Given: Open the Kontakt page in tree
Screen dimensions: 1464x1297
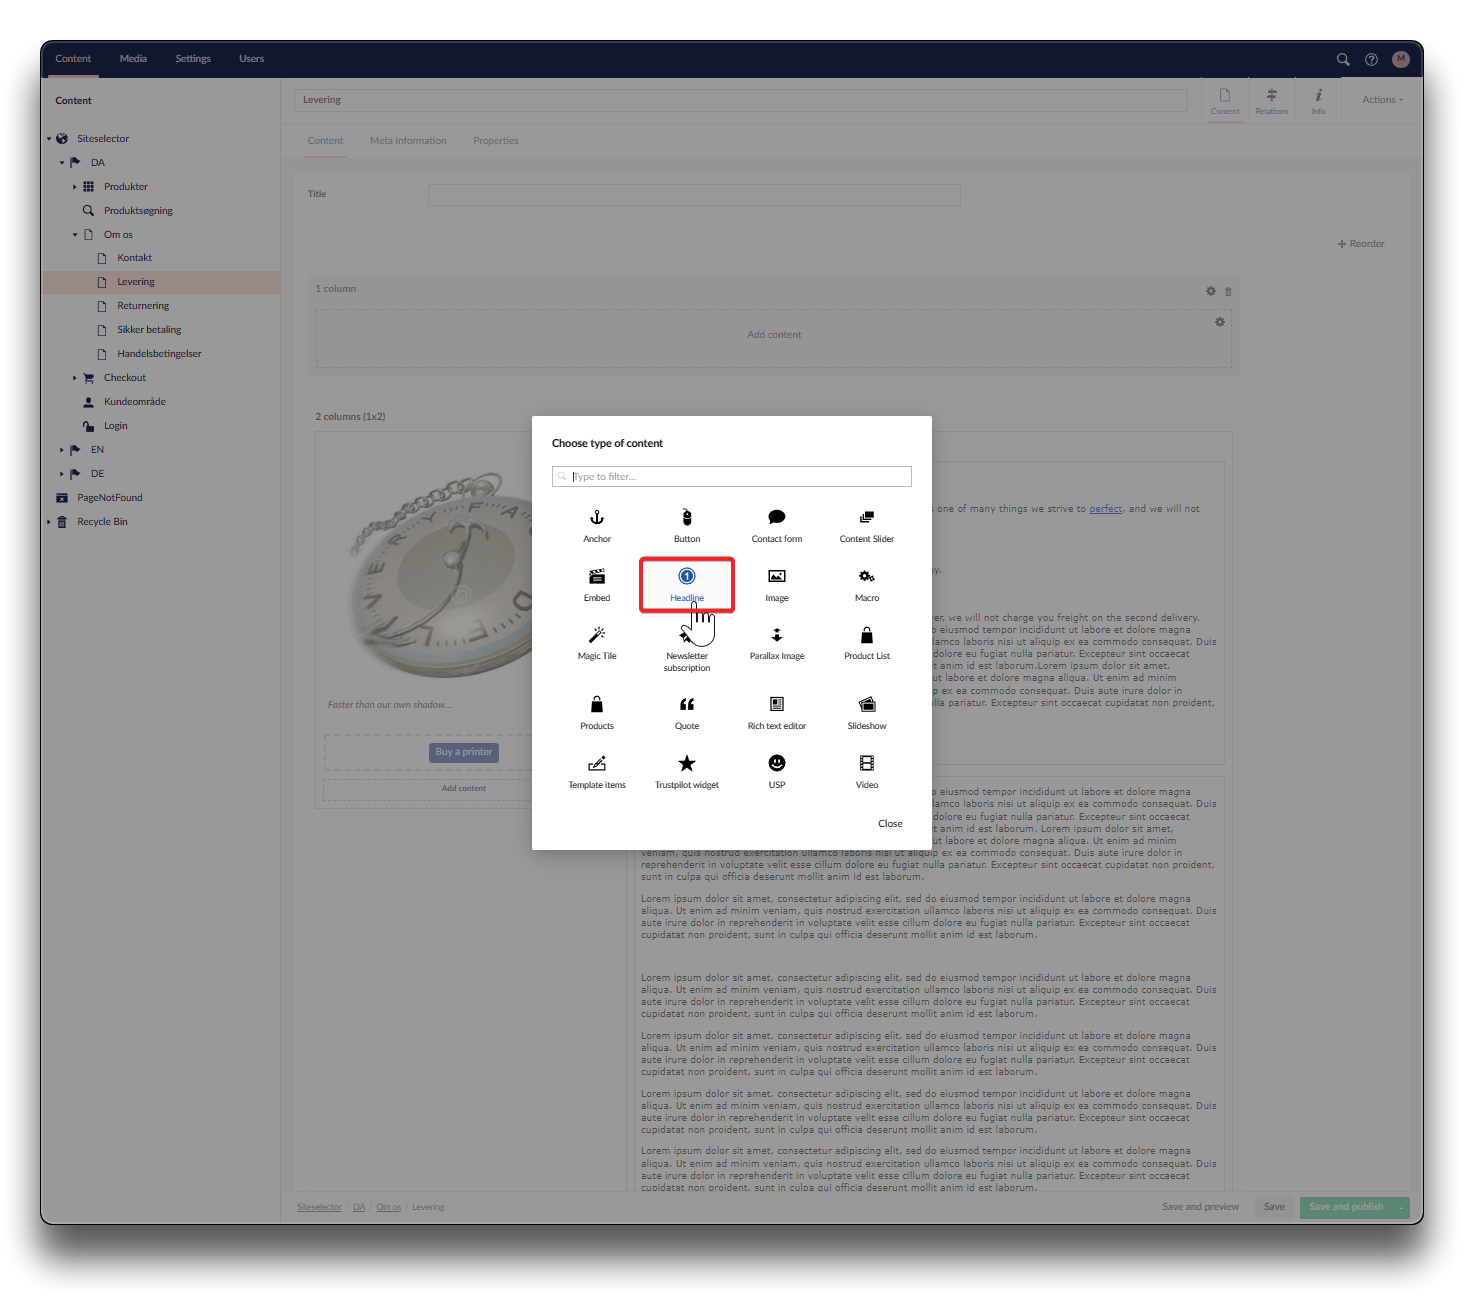Looking at the screenshot, I should 134,258.
